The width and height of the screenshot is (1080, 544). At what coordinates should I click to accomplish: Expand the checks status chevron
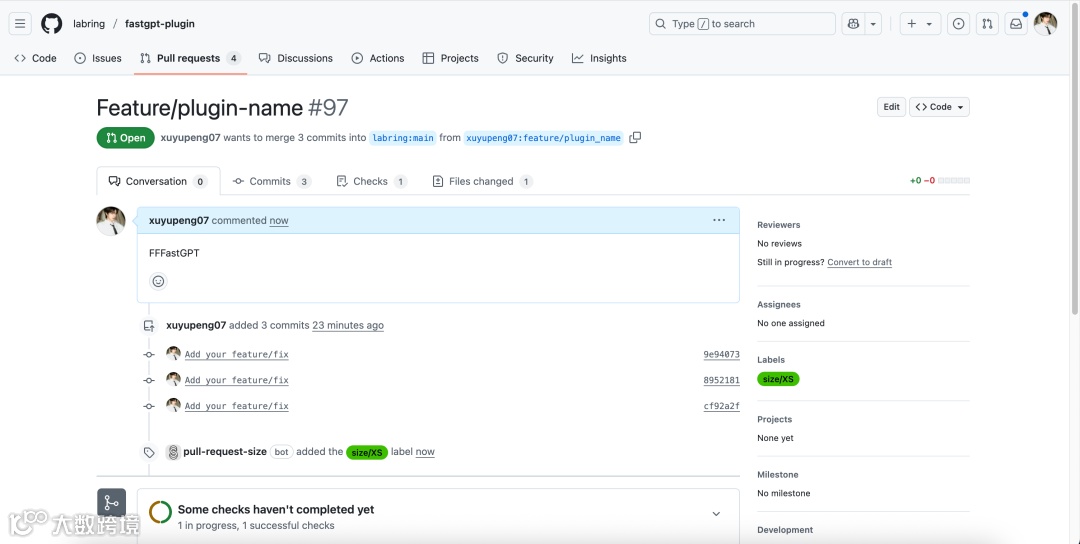tap(716, 514)
